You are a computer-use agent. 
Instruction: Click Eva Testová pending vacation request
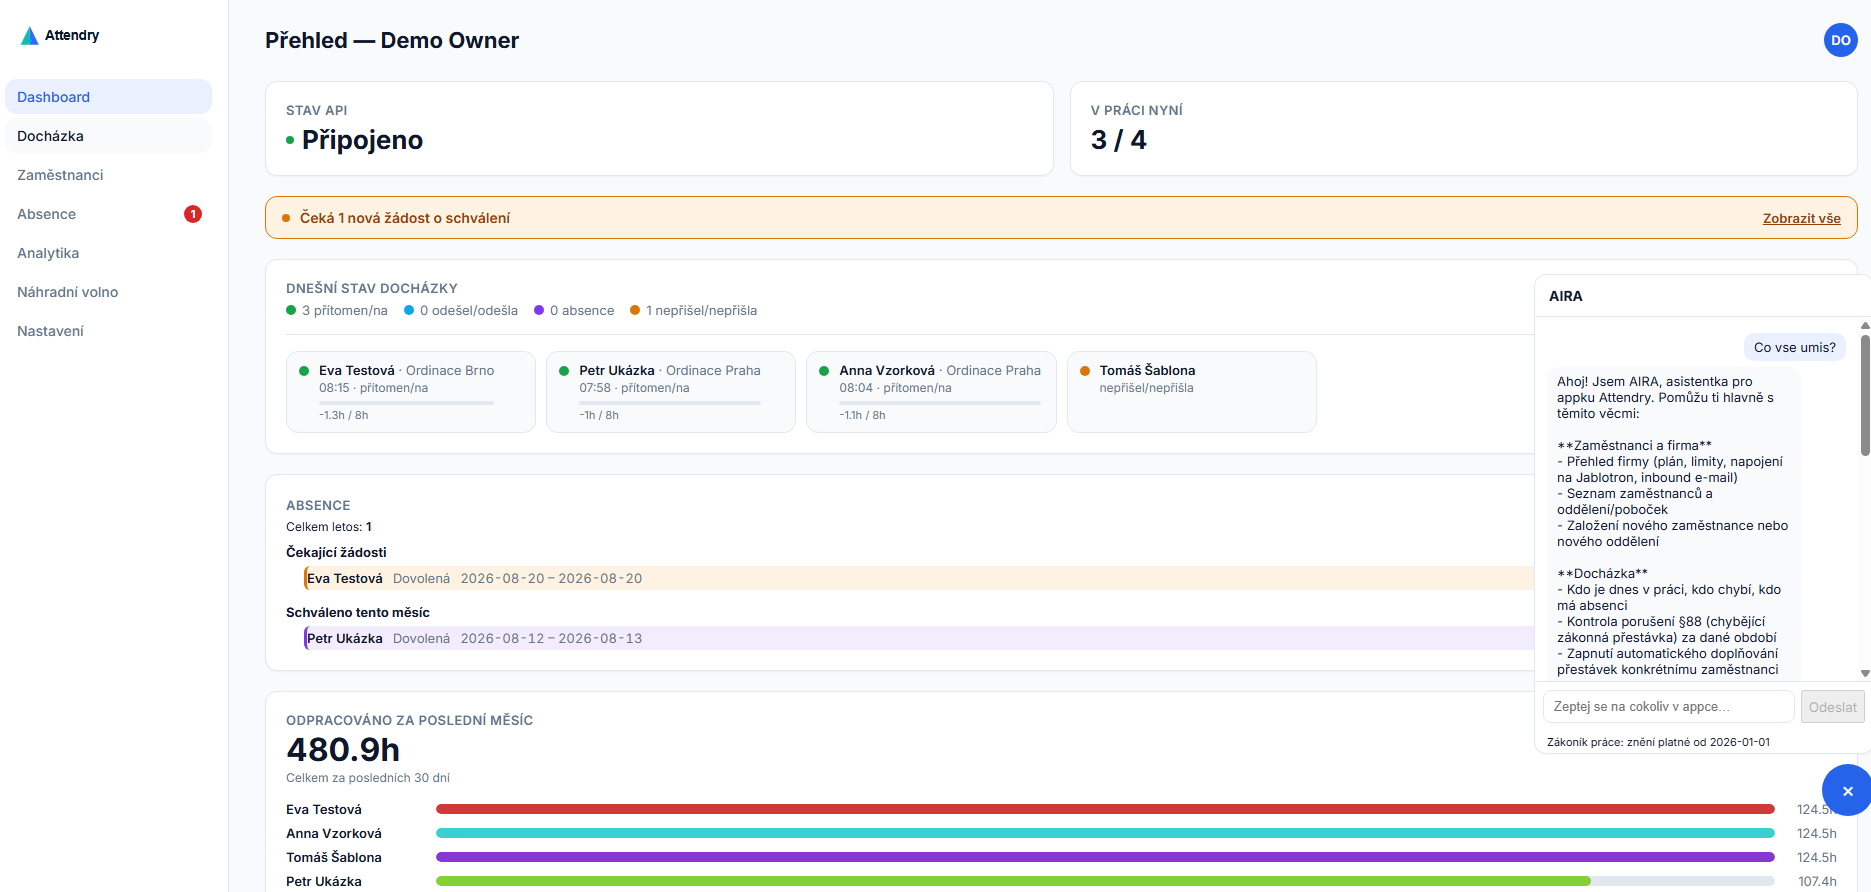point(919,578)
